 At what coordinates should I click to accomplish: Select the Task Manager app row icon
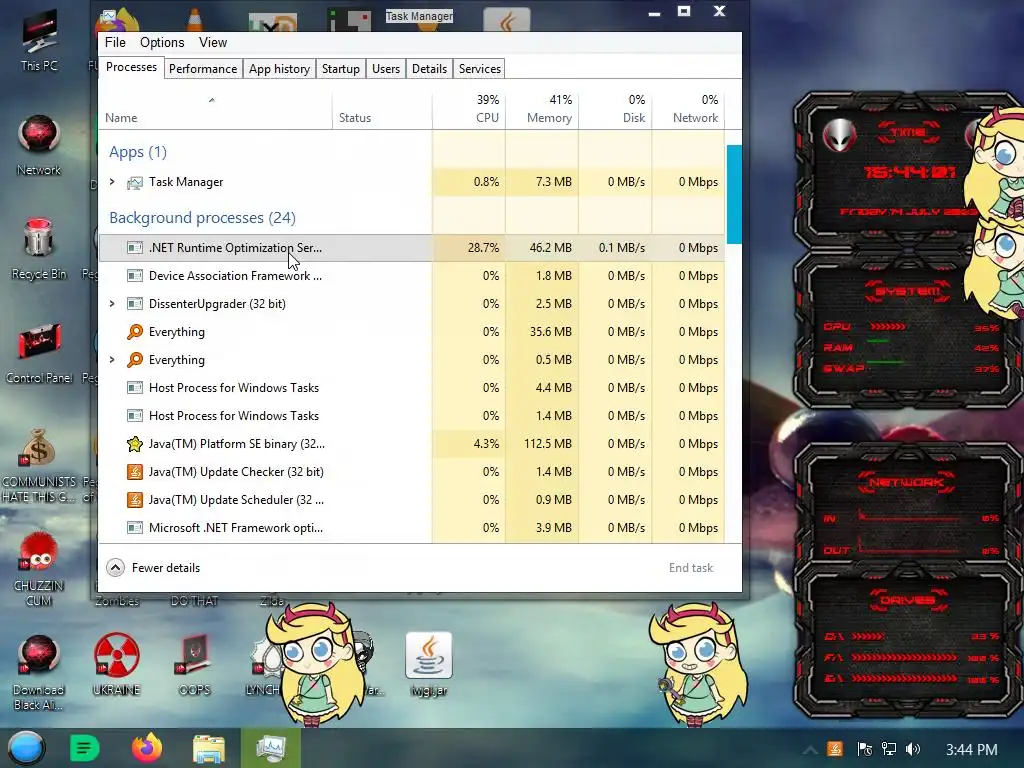[135, 182]
